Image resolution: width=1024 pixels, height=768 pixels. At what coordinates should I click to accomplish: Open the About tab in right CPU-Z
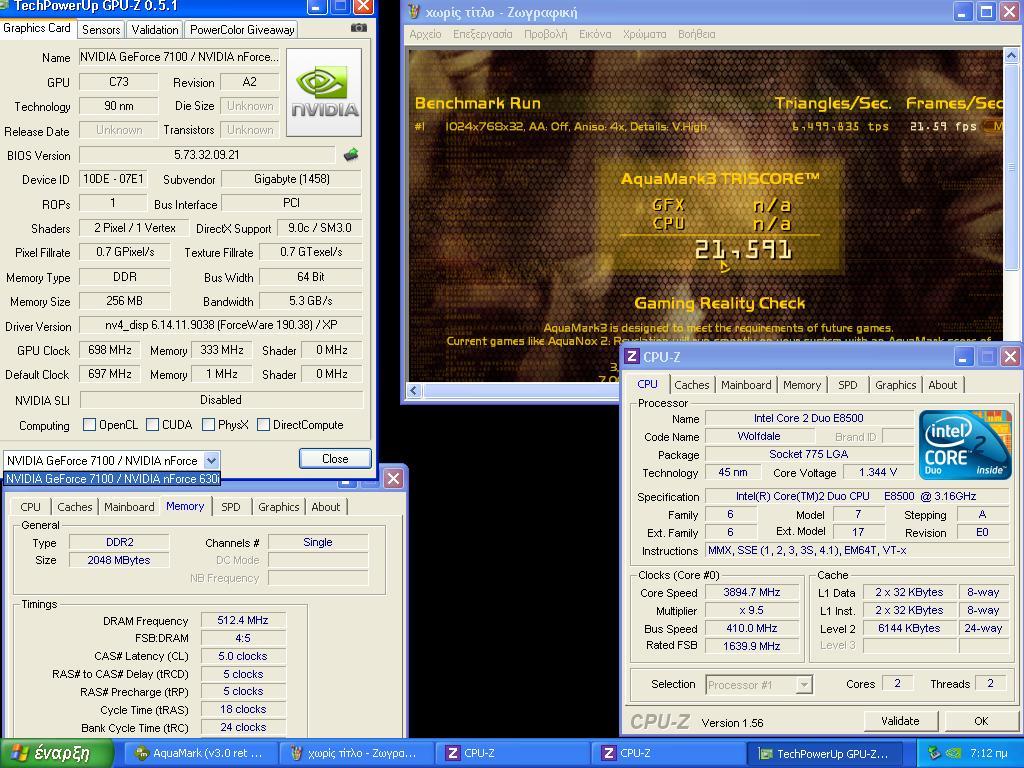coord(942,385)
